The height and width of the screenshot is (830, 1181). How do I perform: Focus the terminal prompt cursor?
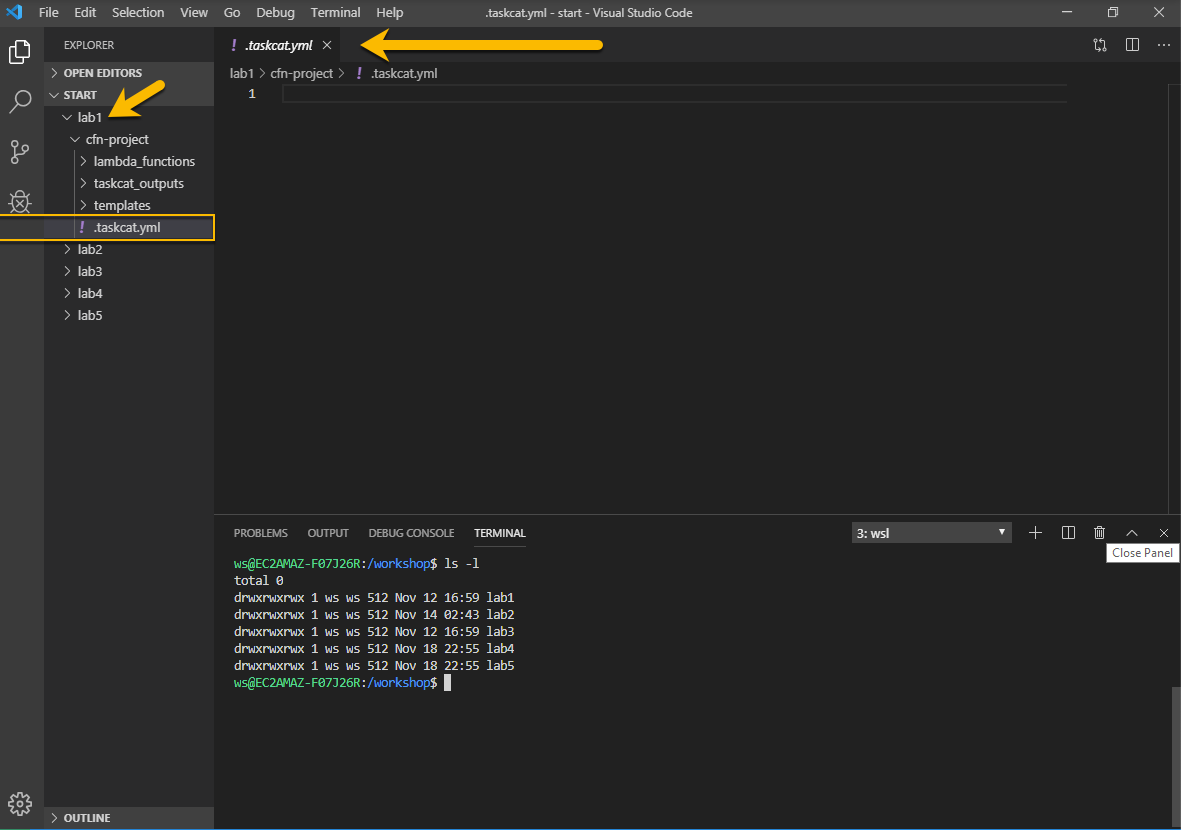pos(447,683)
